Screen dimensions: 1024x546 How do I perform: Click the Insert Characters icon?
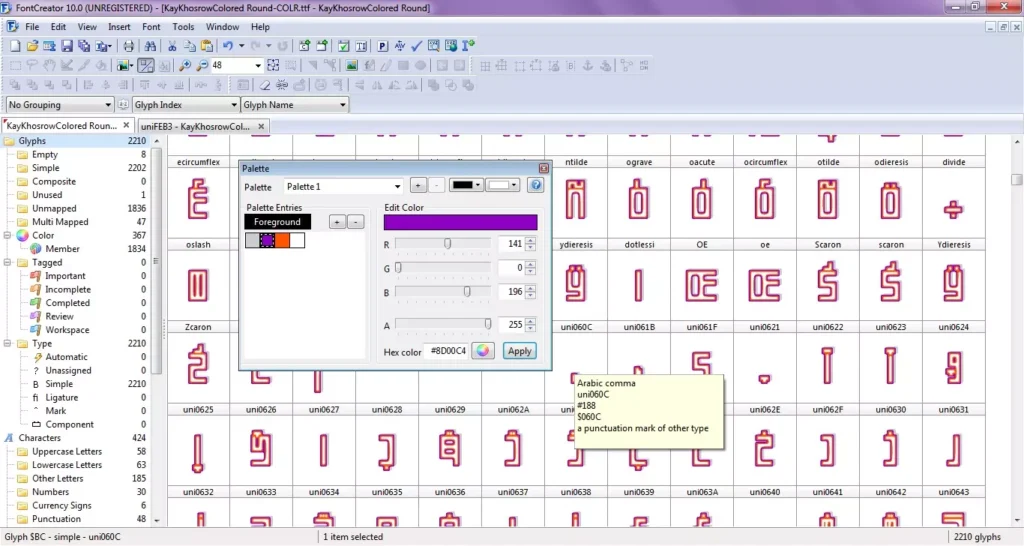(x=304, y=46)
